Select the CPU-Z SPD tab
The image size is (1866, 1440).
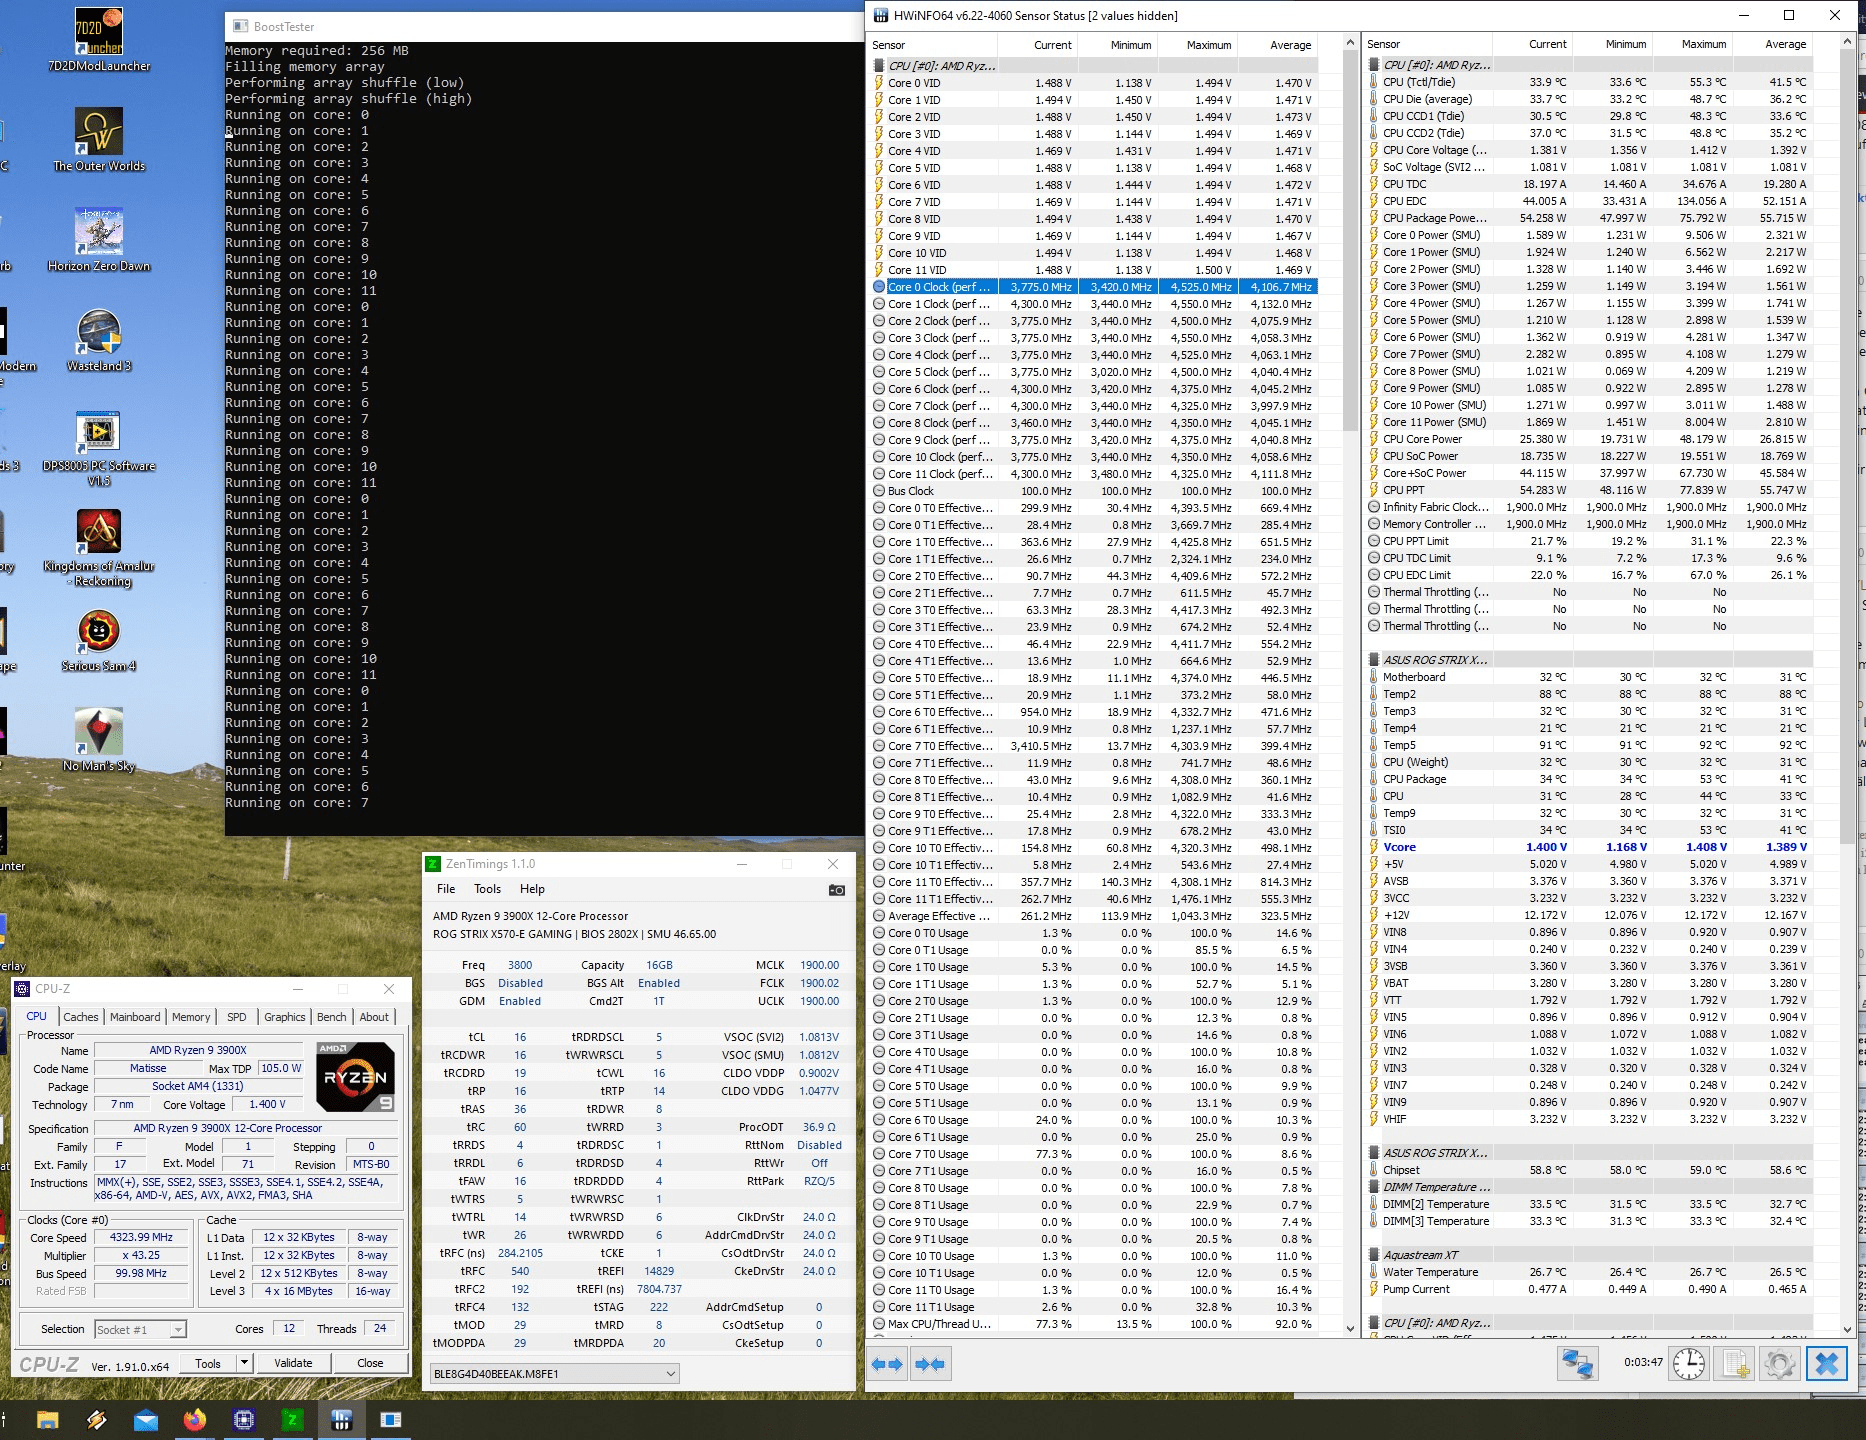[x=237, y=1017]
